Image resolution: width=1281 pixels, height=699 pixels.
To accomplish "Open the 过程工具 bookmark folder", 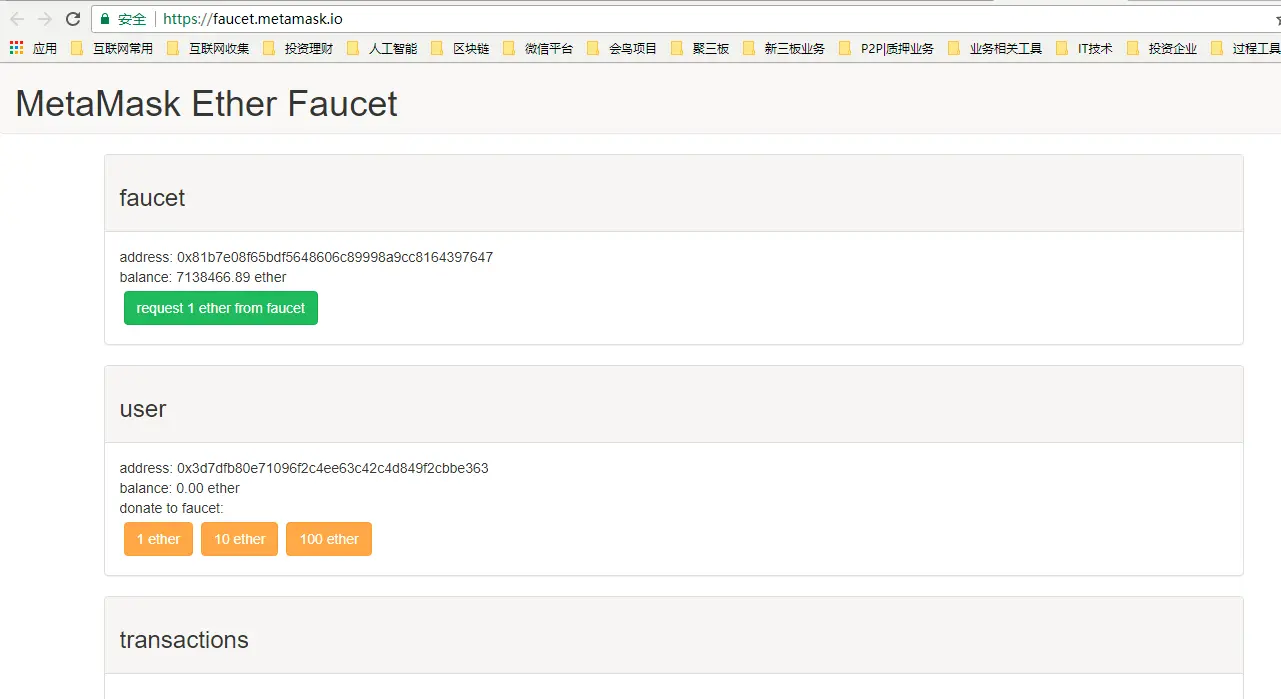I will click(x=1246, y=48).
